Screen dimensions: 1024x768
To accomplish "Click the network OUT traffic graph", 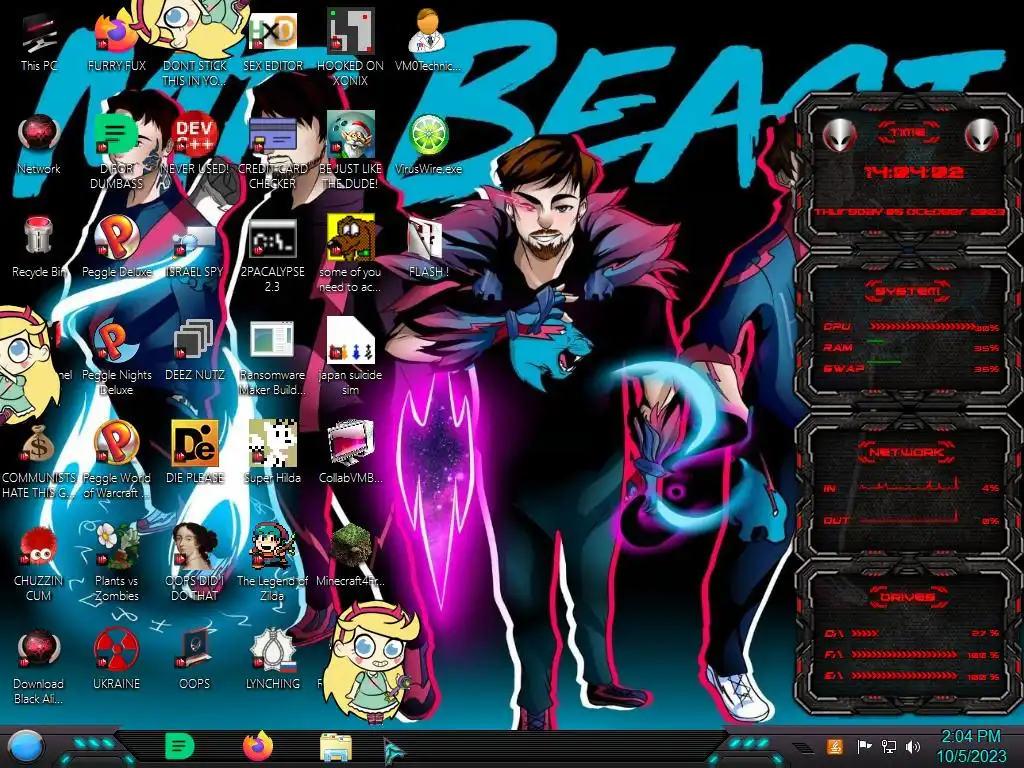I will click(x=908, y=518).
